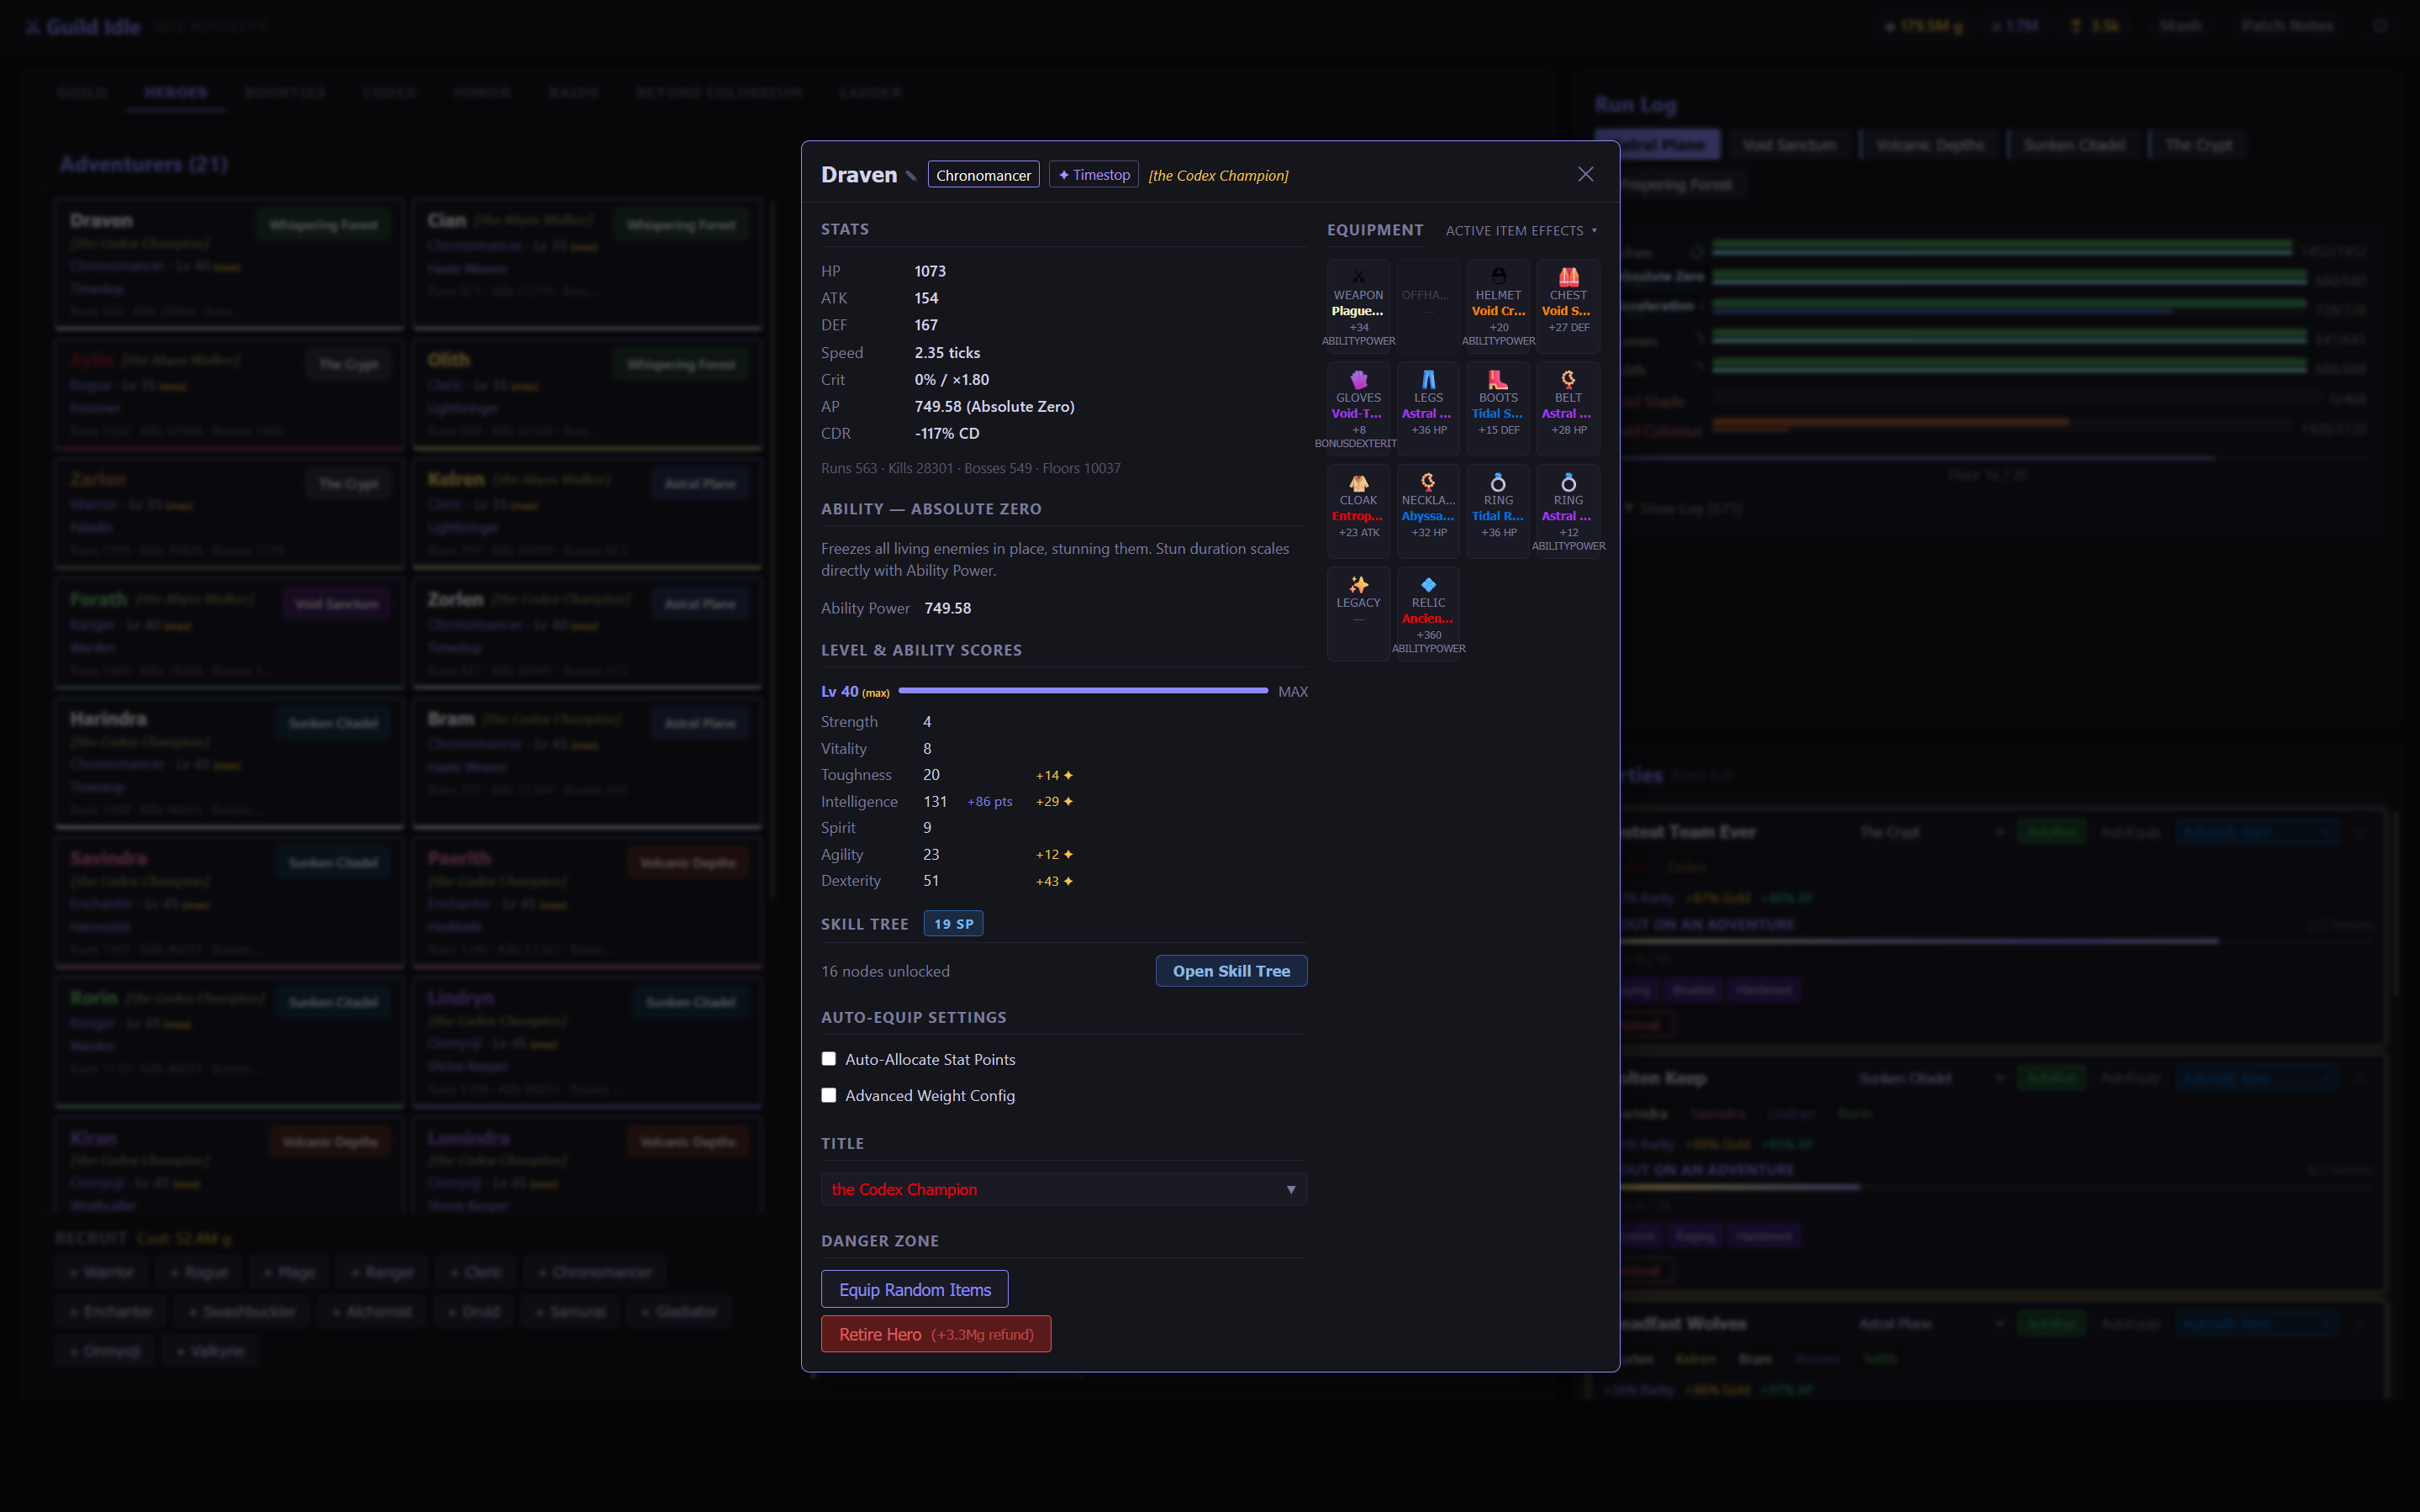
Task: Click the Runs 563 · Kills 28301 summary line
Action: [x=970, y=468]
